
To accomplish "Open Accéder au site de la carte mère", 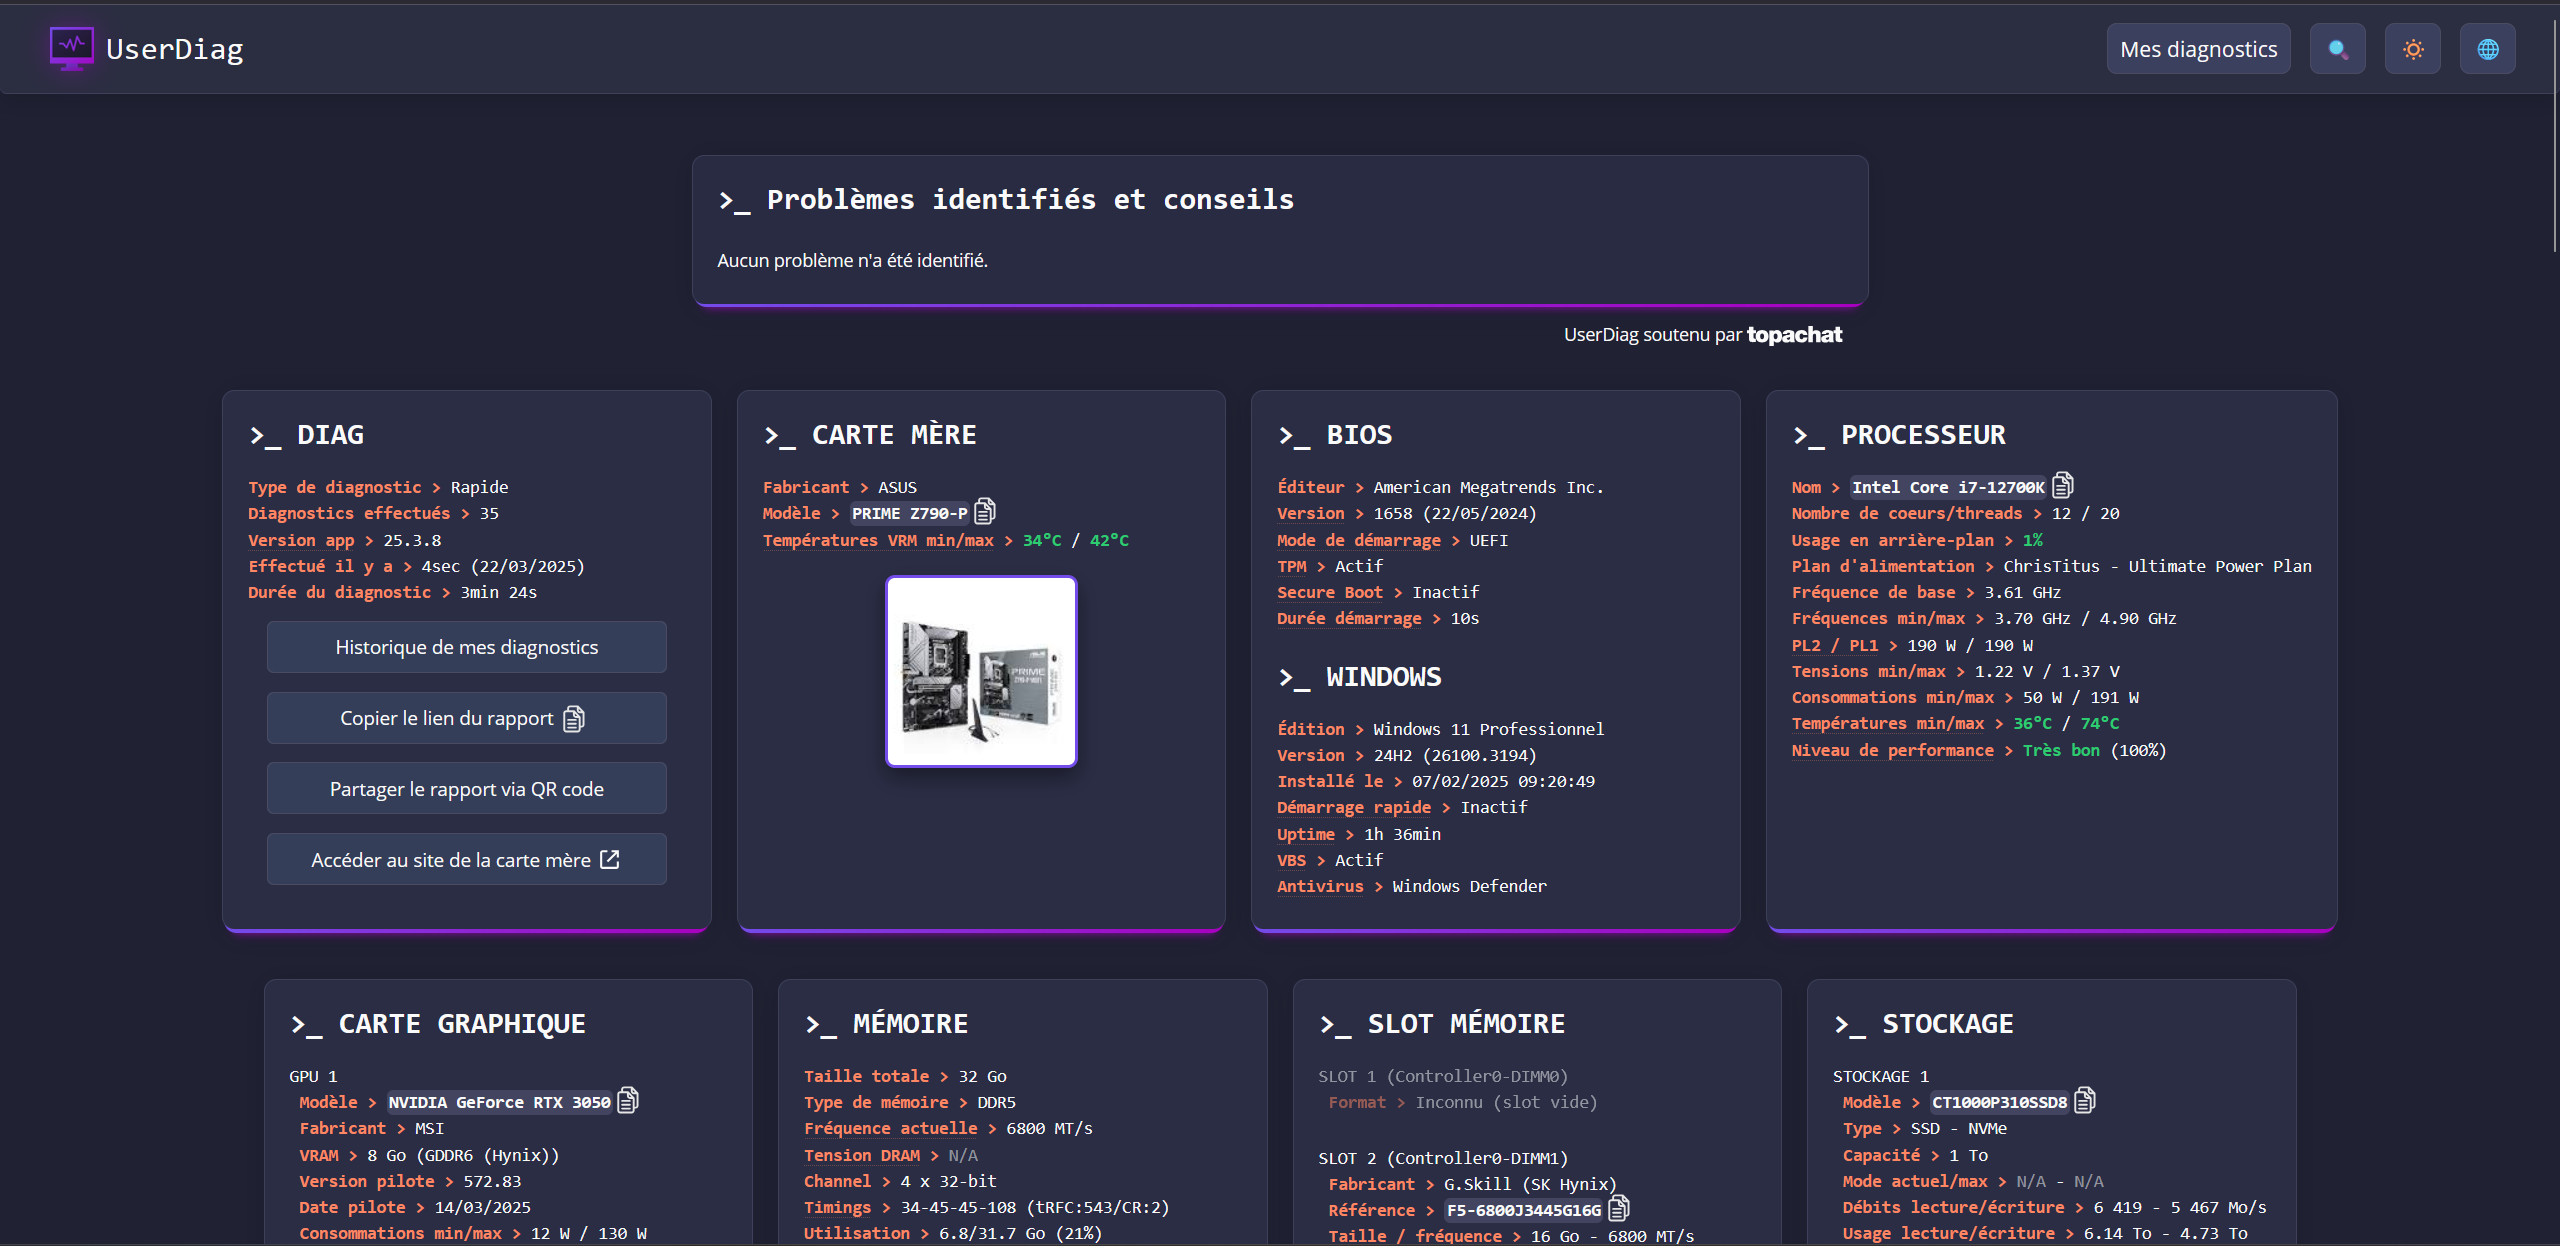I will coord(466,860).
